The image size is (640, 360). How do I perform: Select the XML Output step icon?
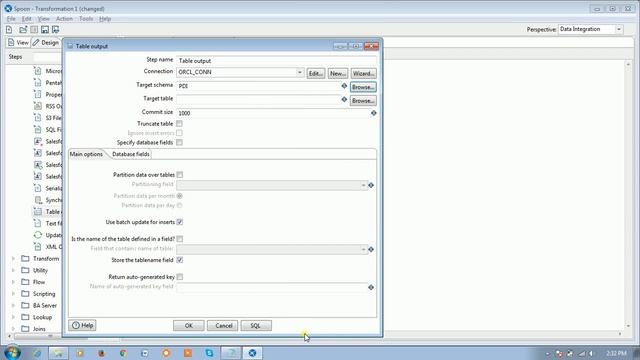click(38, 247)
